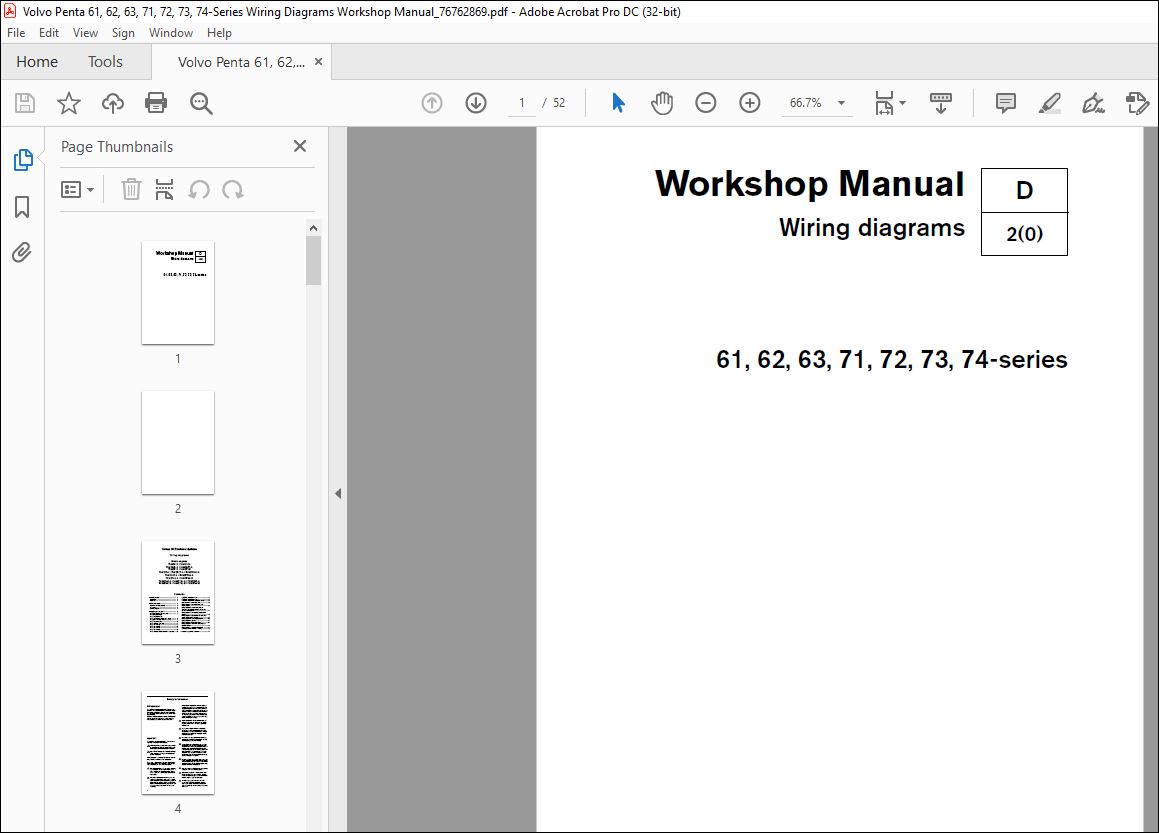Zoom out with minus icon
The width and height of the screenshot is (1159, 833).
[x=706, y=103]
